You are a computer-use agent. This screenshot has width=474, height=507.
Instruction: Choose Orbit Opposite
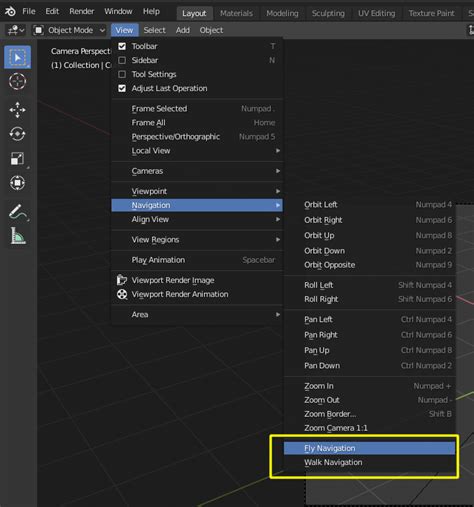[370, 265]
